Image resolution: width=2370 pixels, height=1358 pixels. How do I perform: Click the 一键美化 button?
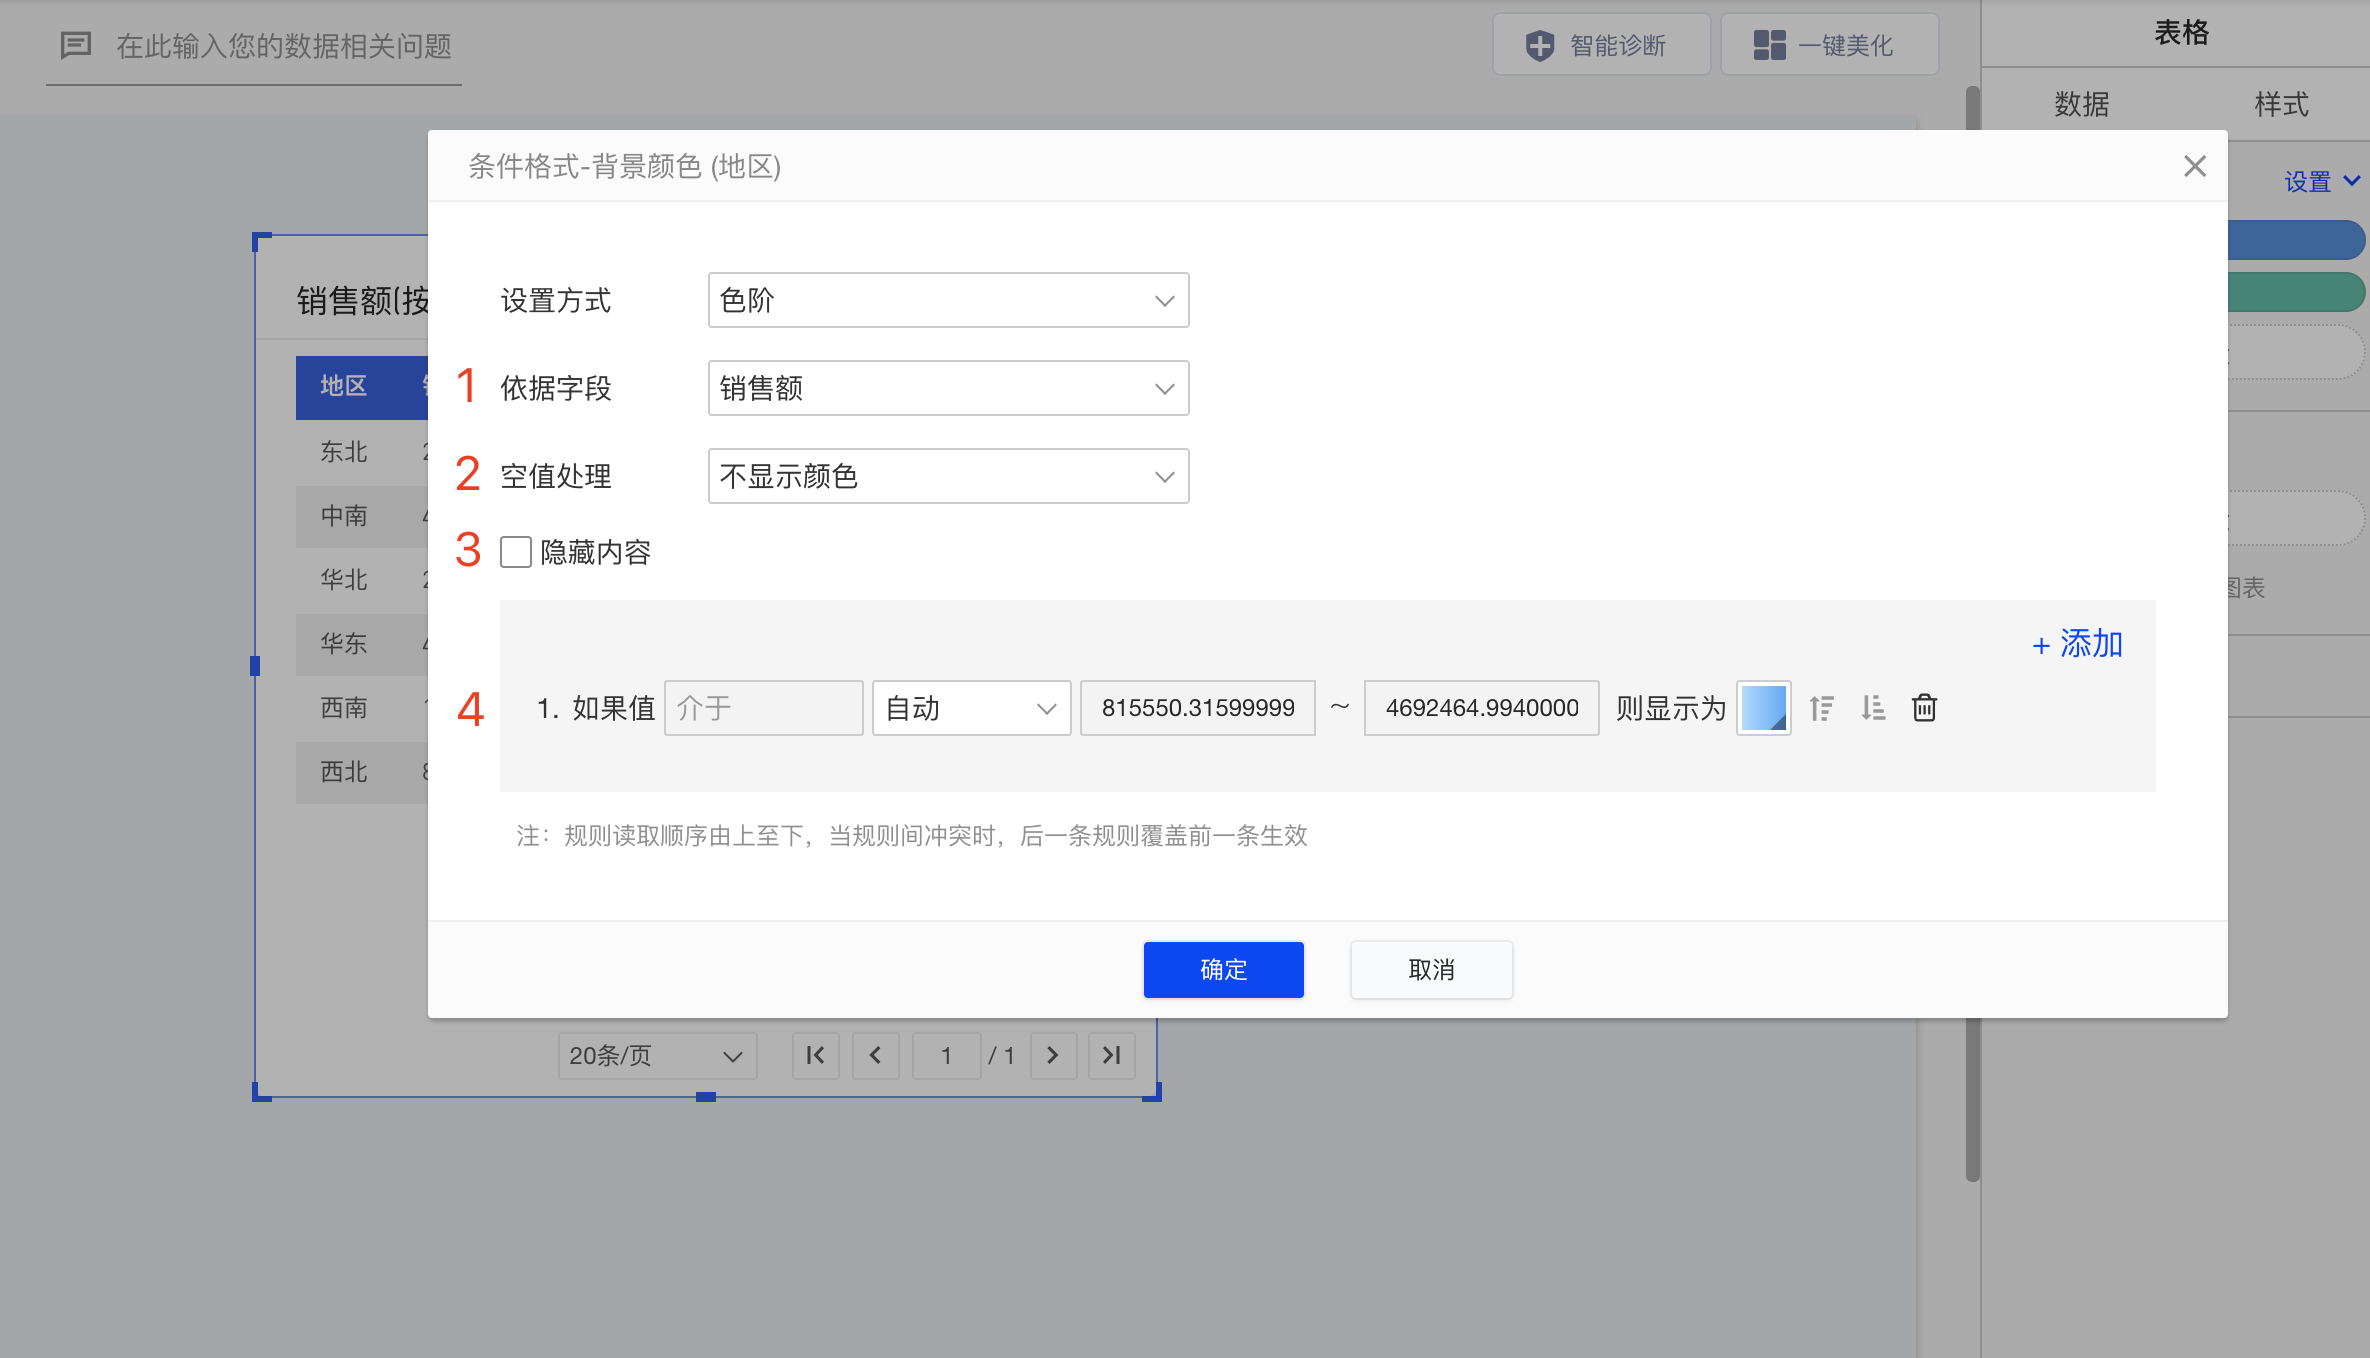(x=1829, y=45)
